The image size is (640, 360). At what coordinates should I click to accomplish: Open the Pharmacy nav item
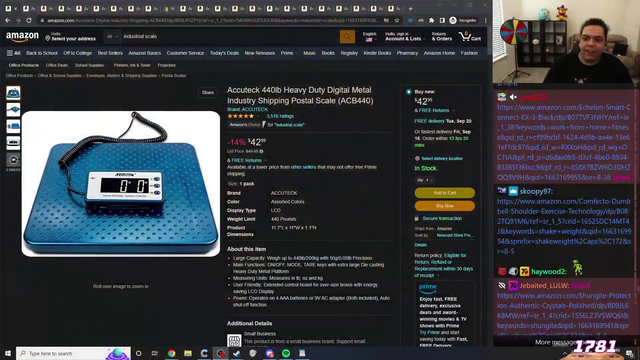click(407, 53)
